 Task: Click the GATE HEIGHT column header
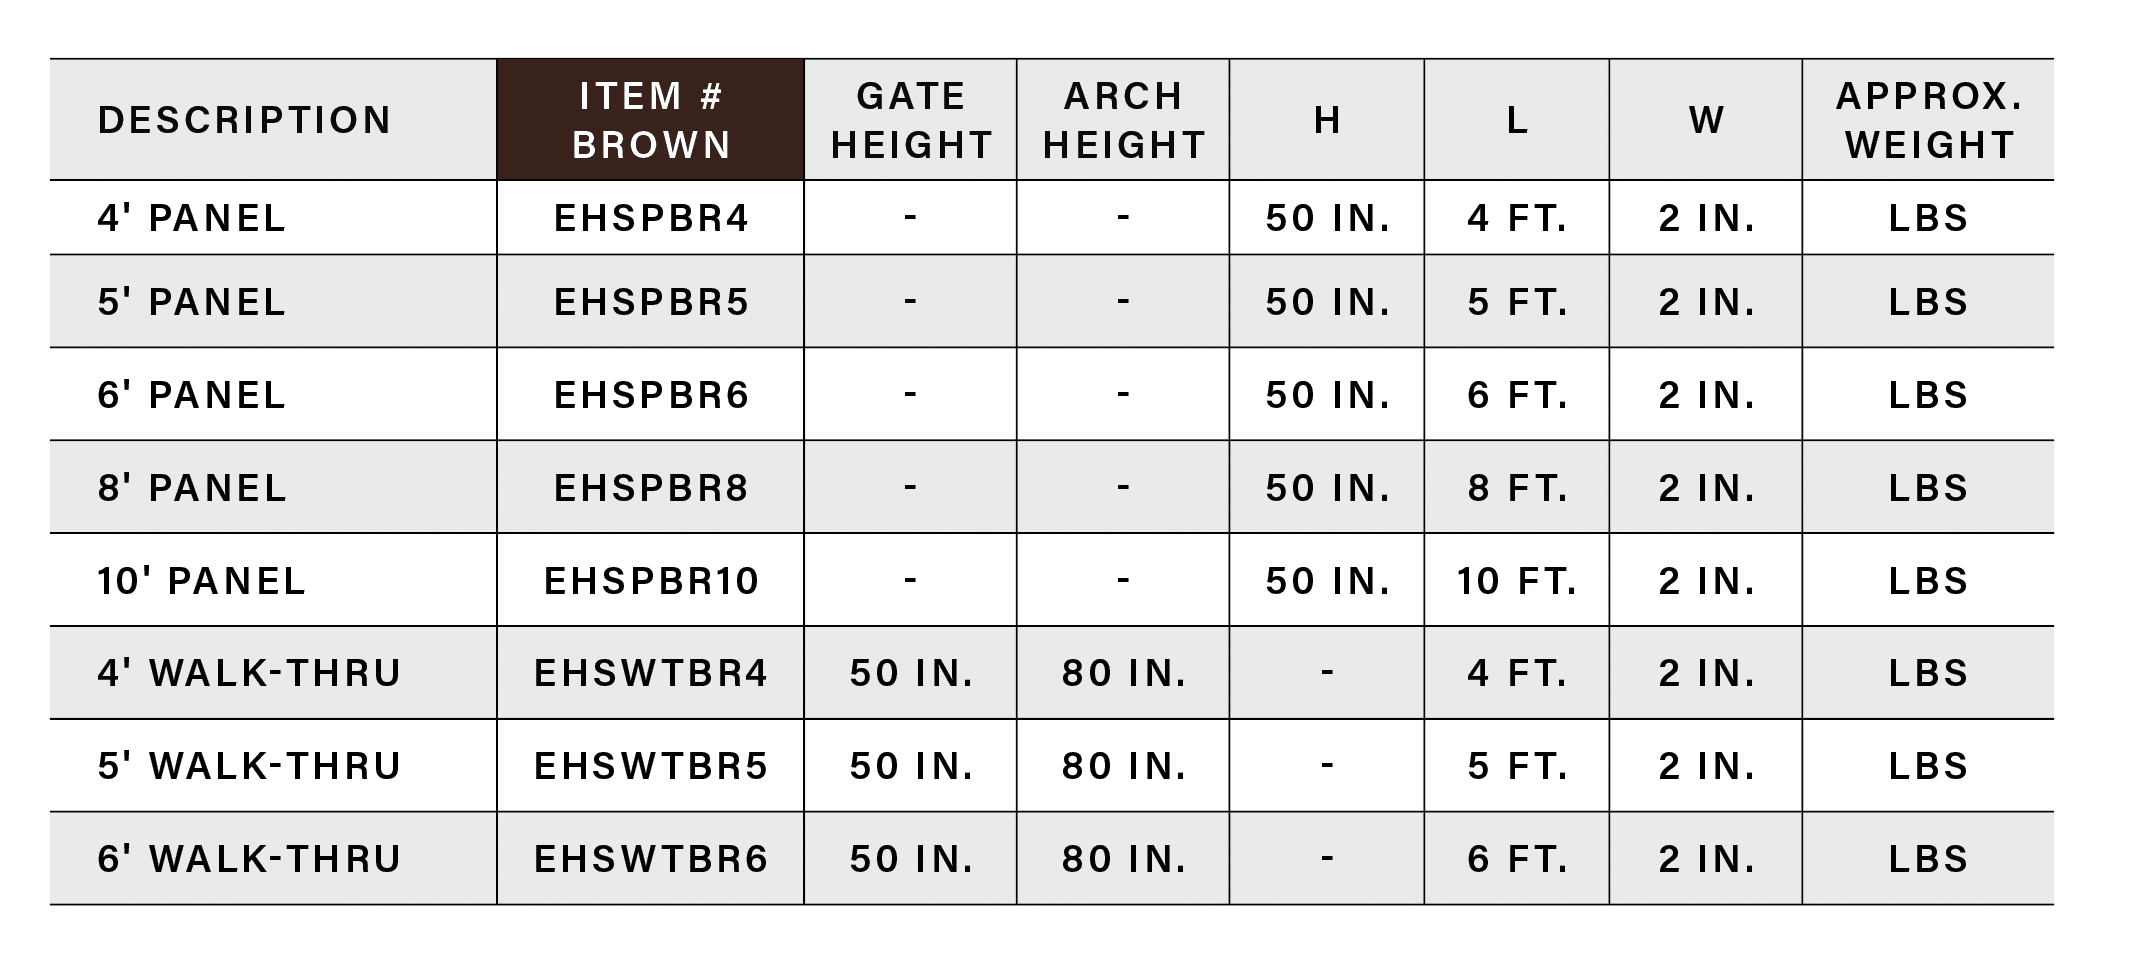pyautogui.click(x=911, y=120)
